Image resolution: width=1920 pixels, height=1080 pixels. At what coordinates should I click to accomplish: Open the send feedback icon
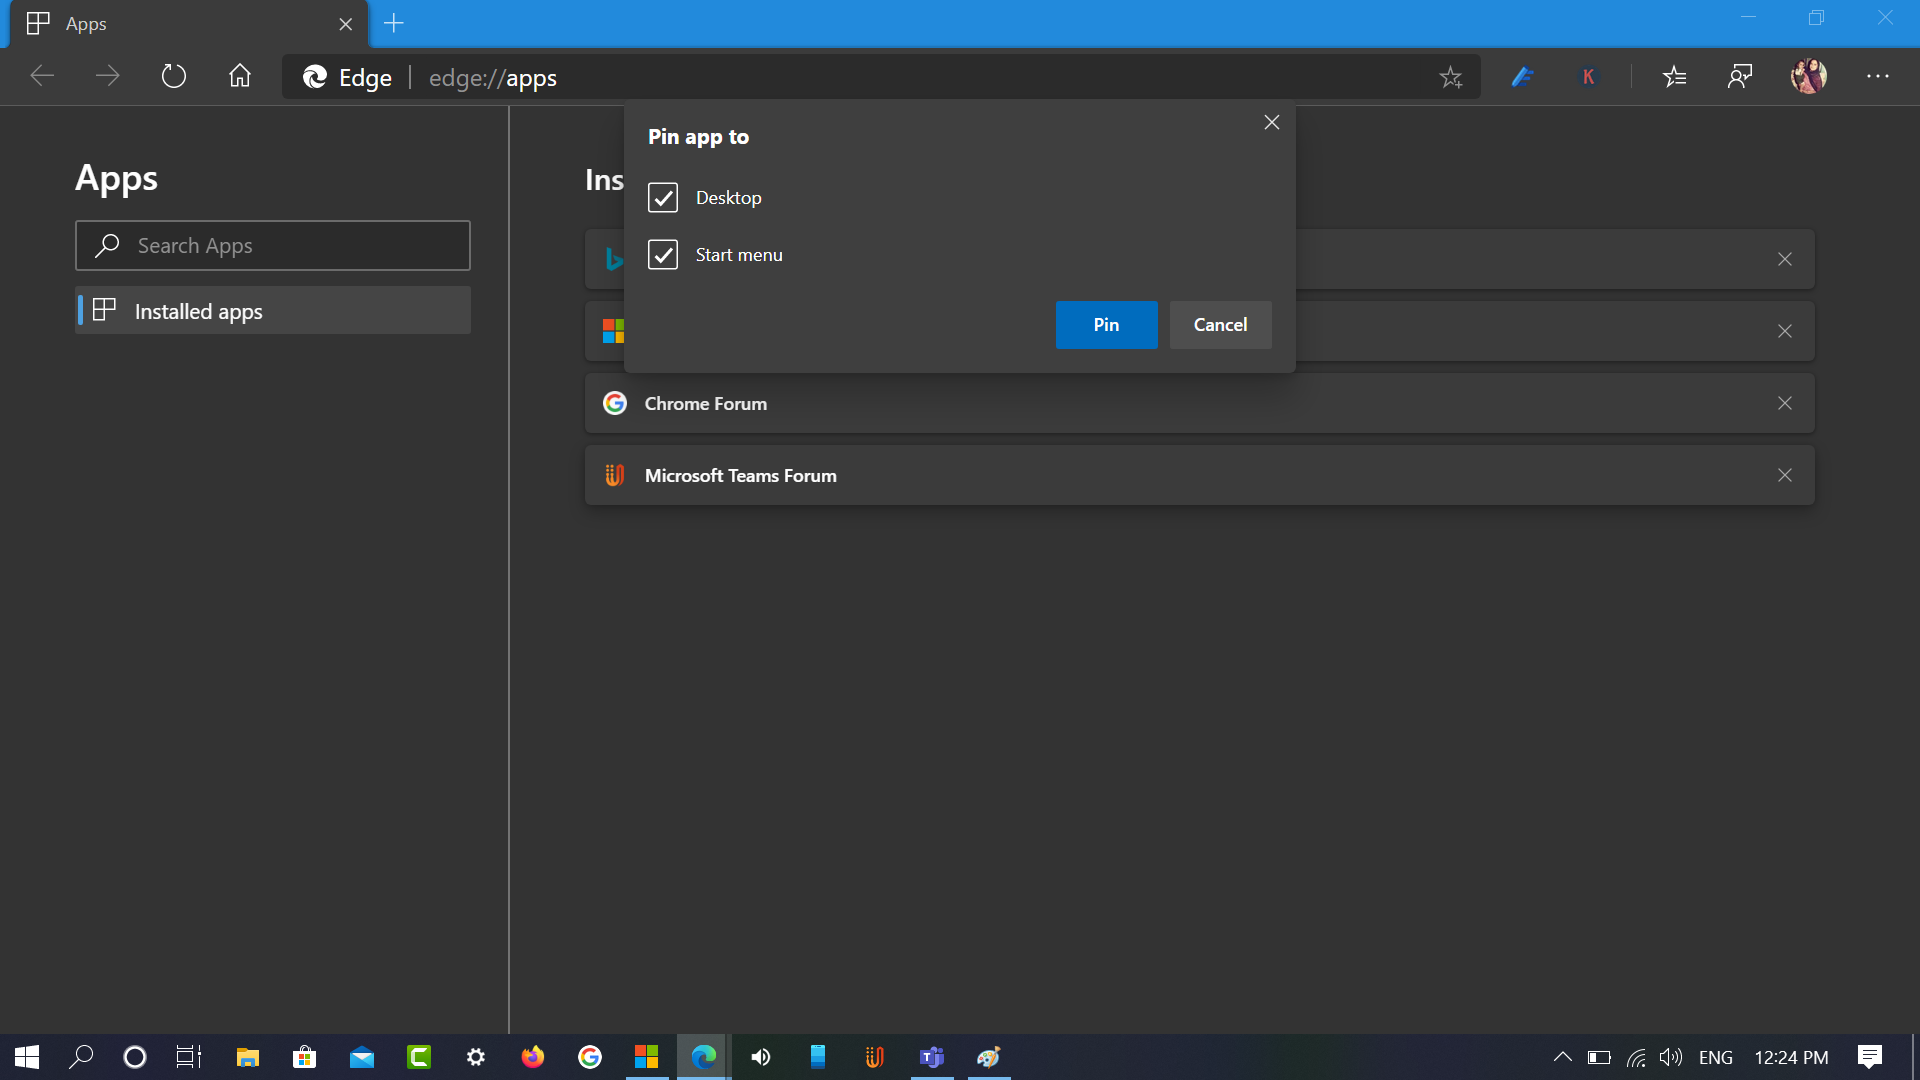(1740, 76)
